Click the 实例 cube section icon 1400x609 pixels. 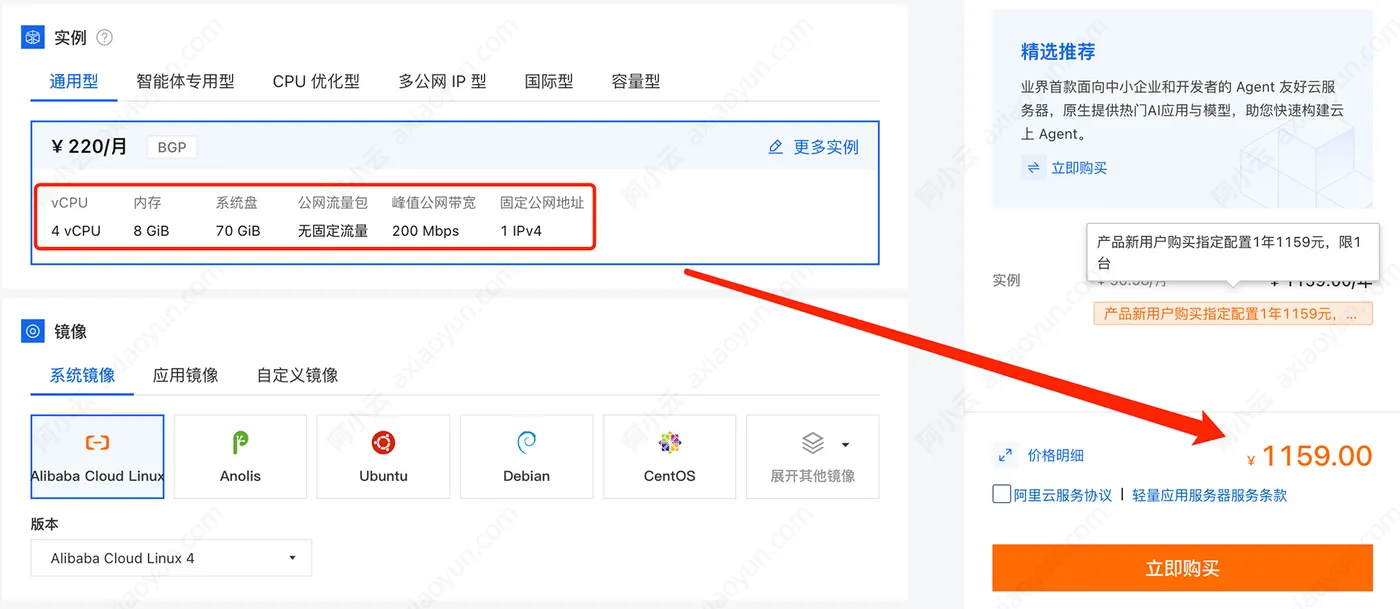point(33,38)
